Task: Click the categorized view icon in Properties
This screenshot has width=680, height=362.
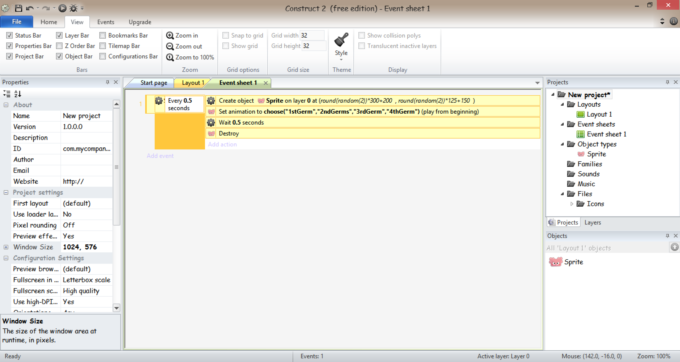Action: click(7, 94)
